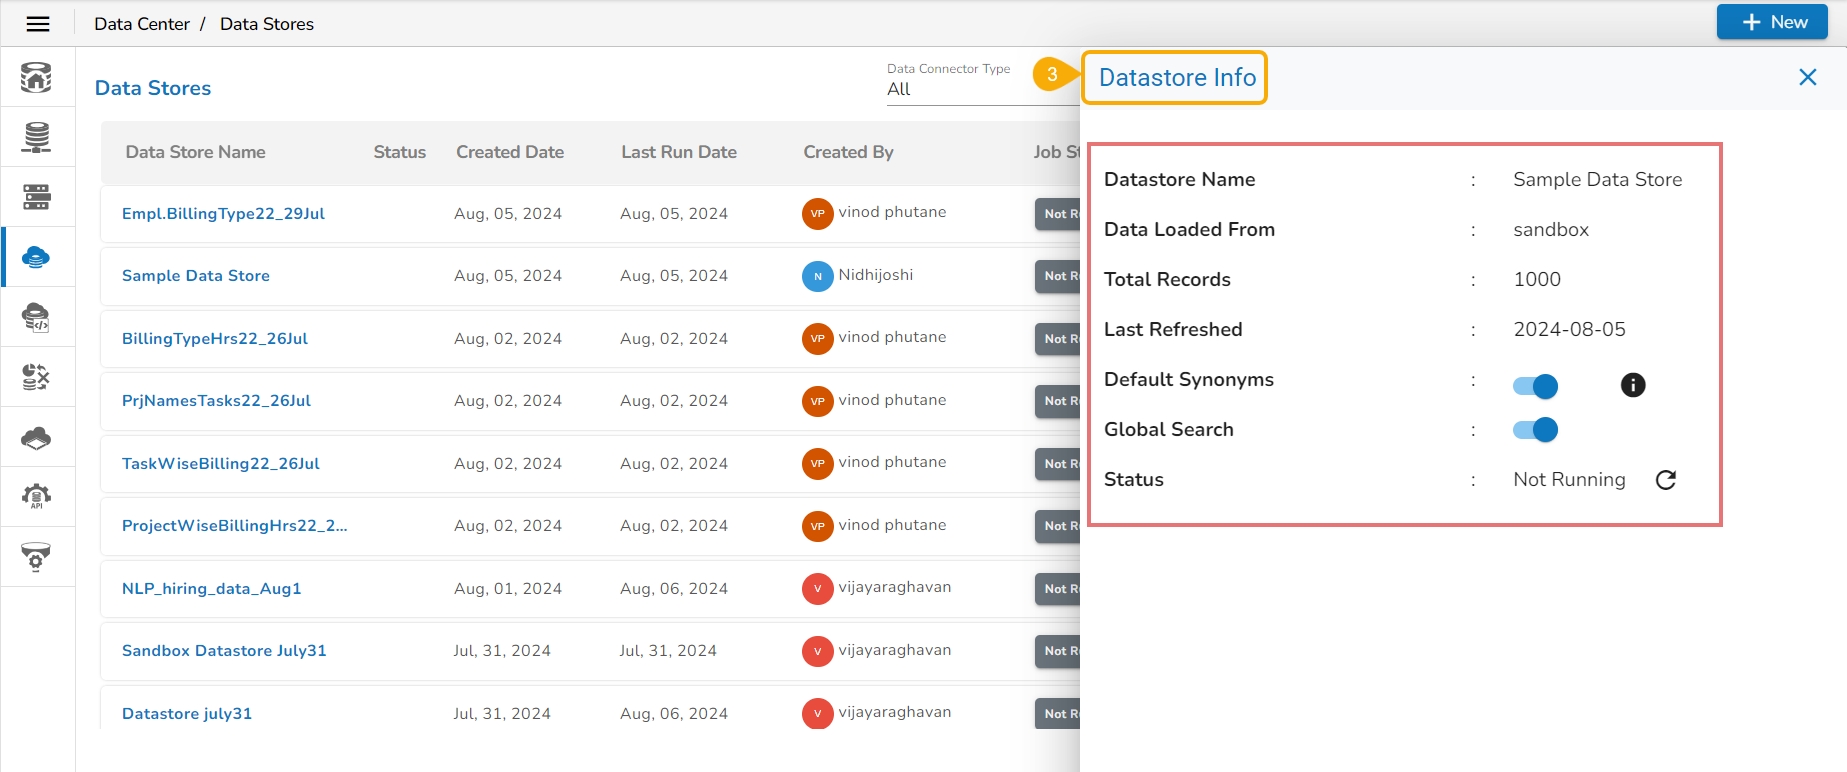Click the Data Stores breadcrumb item
The width and height of the screenshot is (1847, 772).
click(266, 24)
